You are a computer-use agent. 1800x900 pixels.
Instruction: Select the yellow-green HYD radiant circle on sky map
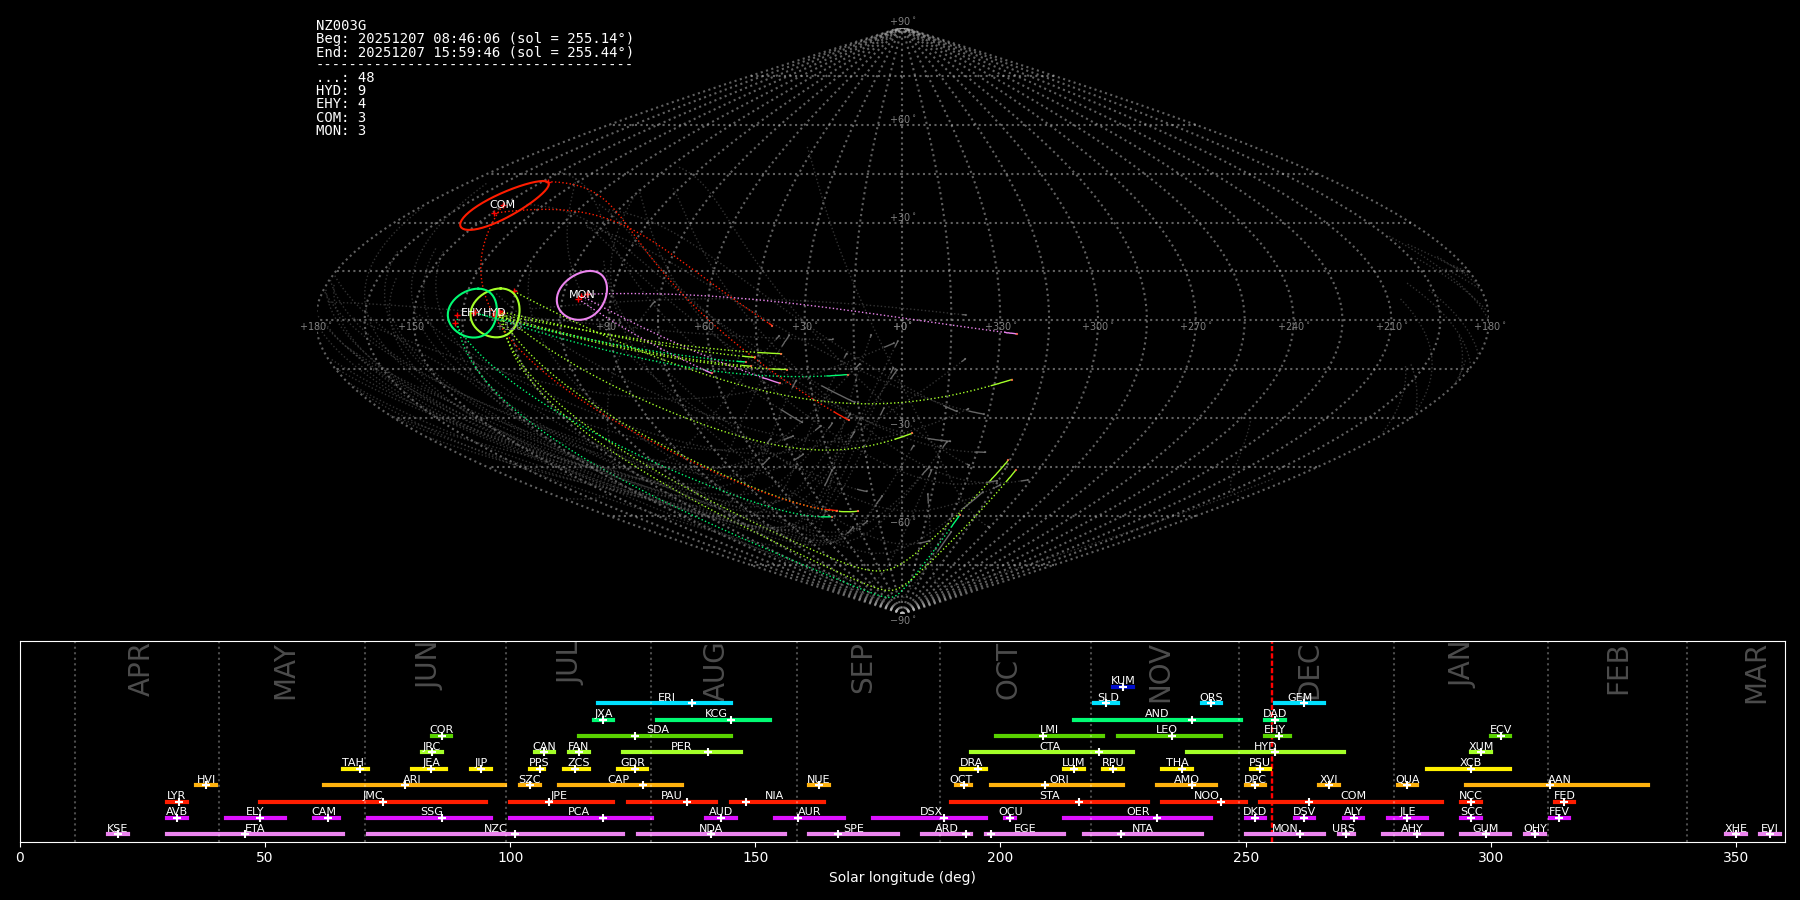pyautogui.click(x=495, y=313)
